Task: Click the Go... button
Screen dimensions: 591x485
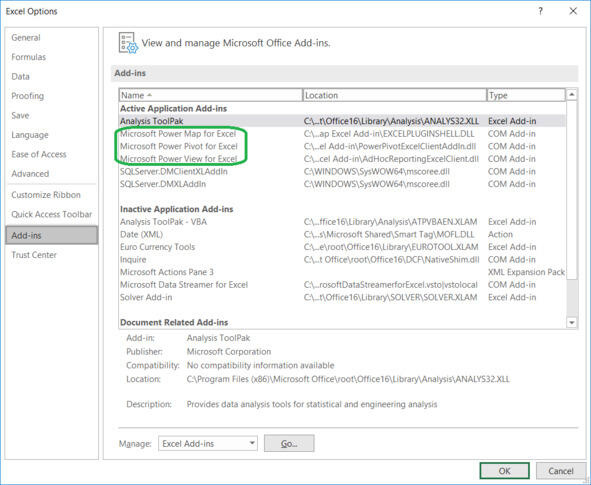Action: click(289, 443)
